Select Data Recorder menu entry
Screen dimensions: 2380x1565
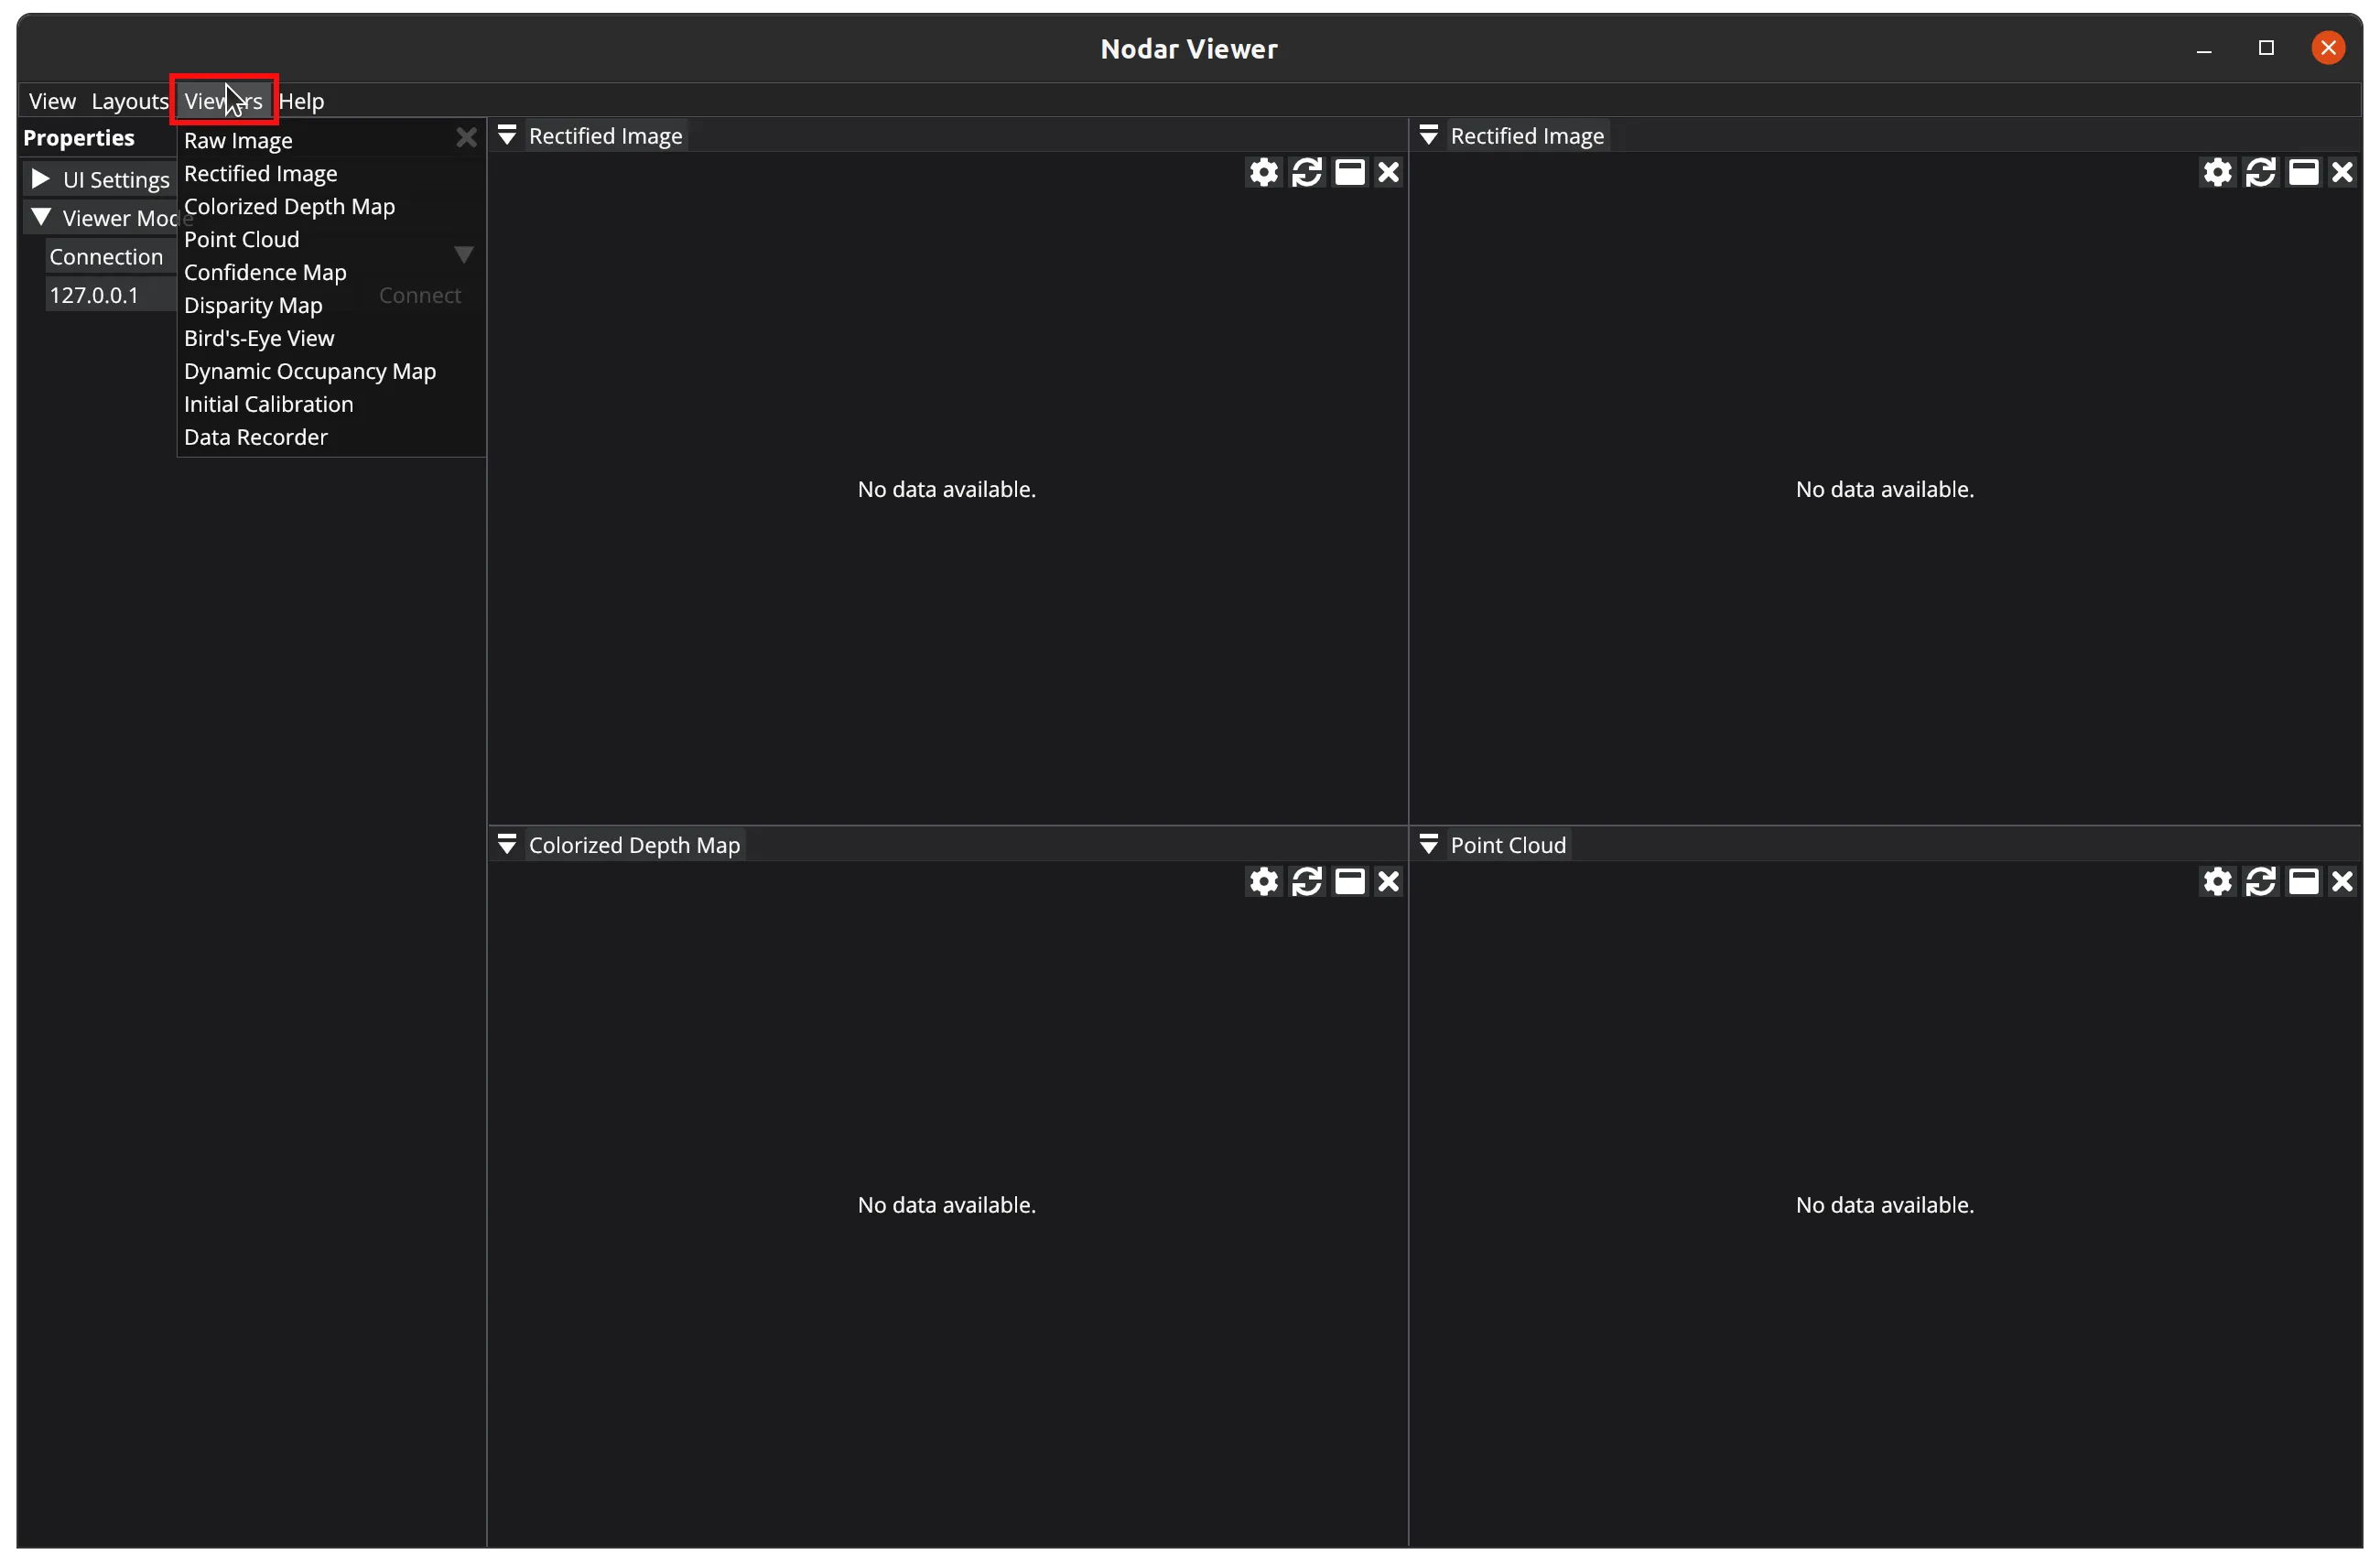[x=256, y=437]
